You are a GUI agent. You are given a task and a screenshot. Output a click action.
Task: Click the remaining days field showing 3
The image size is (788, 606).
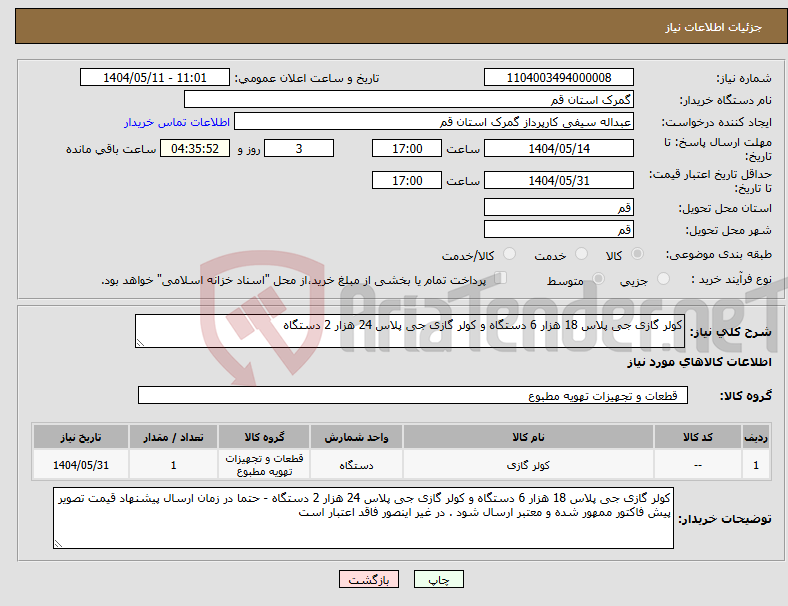click(299, 148)
